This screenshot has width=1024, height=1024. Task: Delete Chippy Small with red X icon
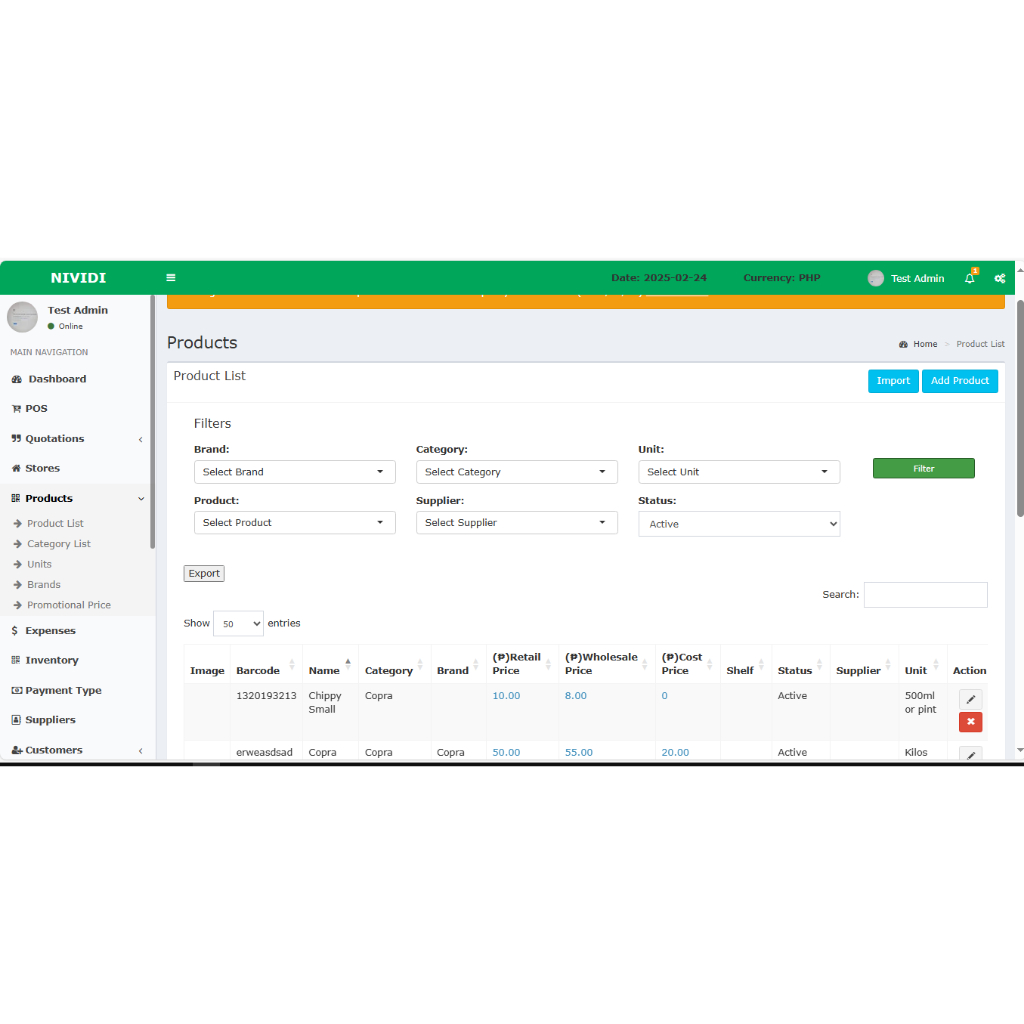coord(970,722)
